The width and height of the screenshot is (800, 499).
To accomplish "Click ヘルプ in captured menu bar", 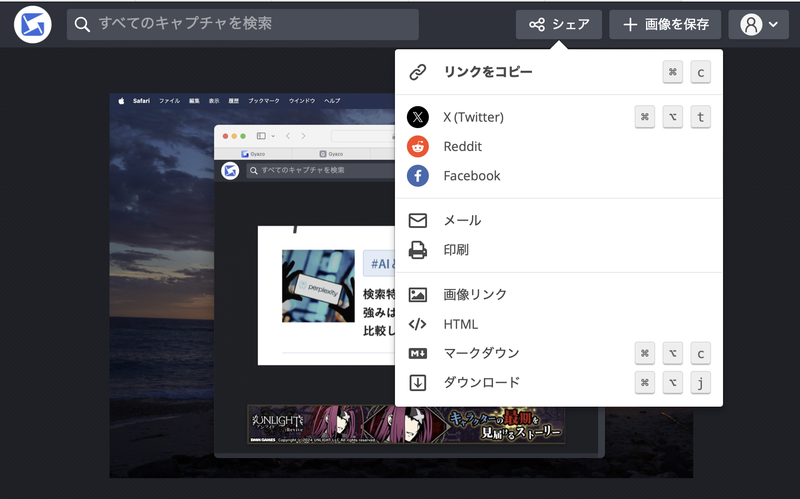I will click(332, 101).
